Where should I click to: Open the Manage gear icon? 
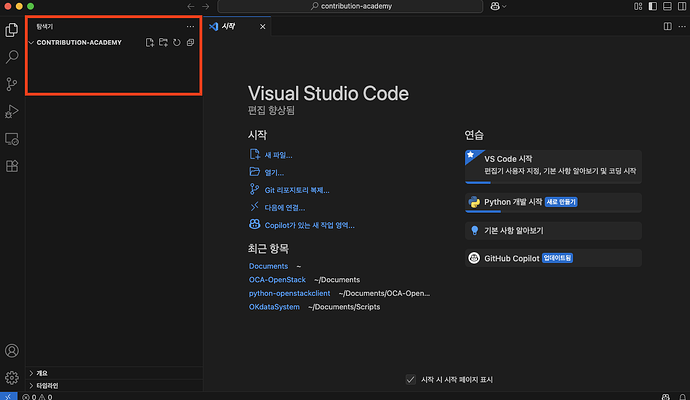(12, 378)
